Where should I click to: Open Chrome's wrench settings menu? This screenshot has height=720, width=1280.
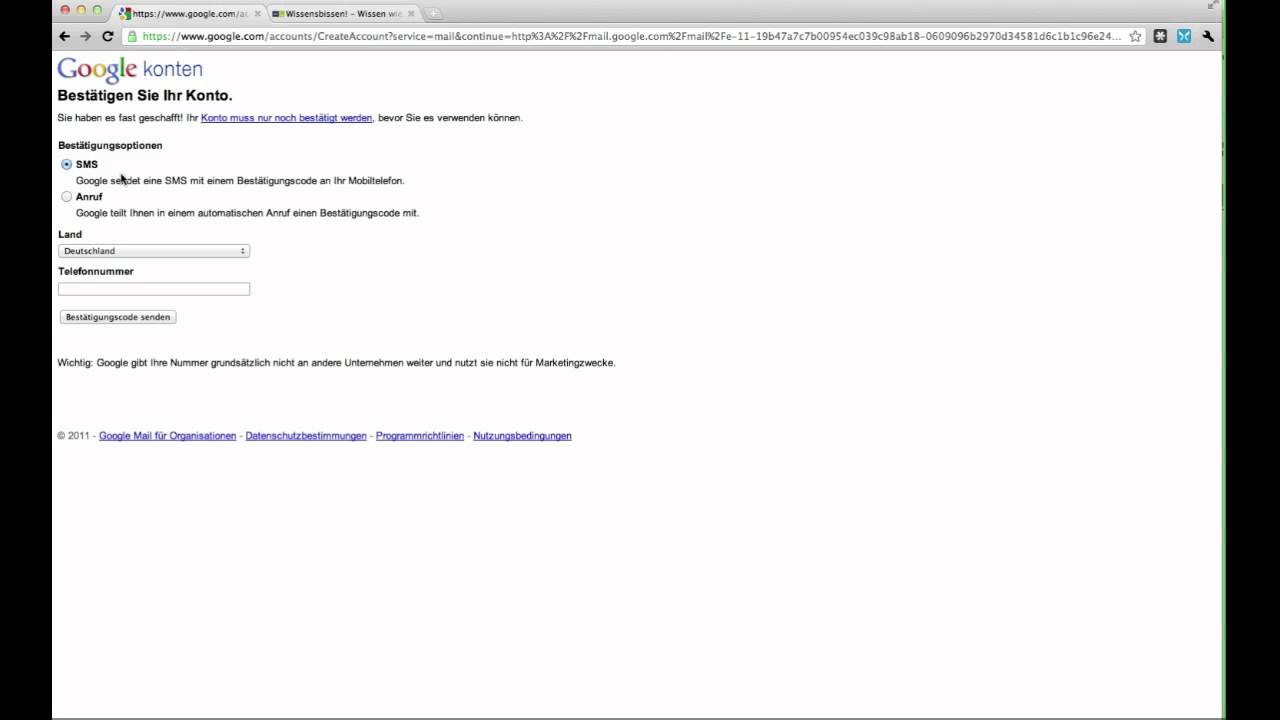1208,36
